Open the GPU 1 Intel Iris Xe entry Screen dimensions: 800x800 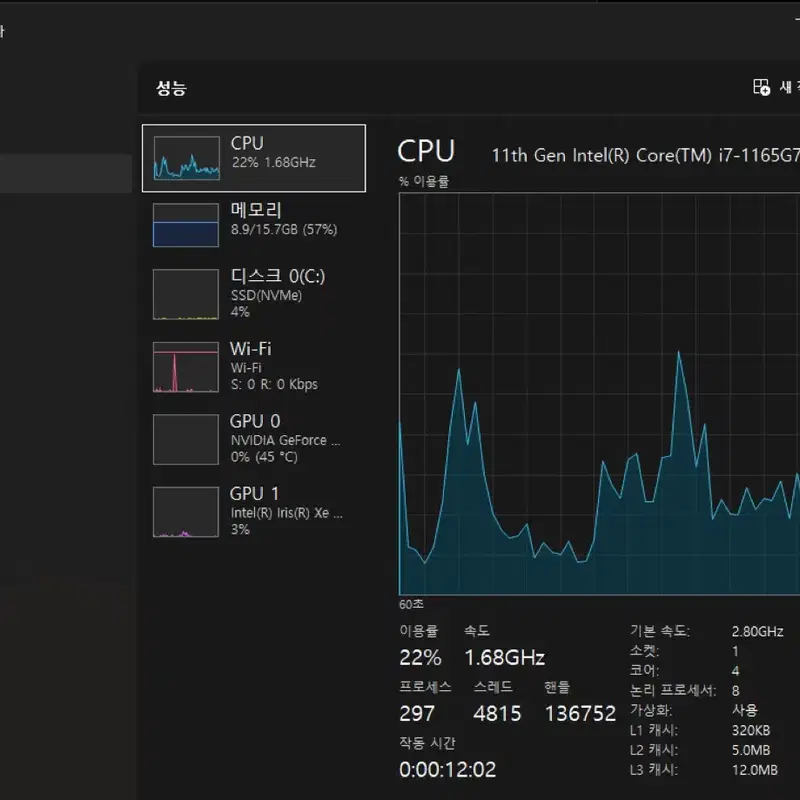pos(254,511)
